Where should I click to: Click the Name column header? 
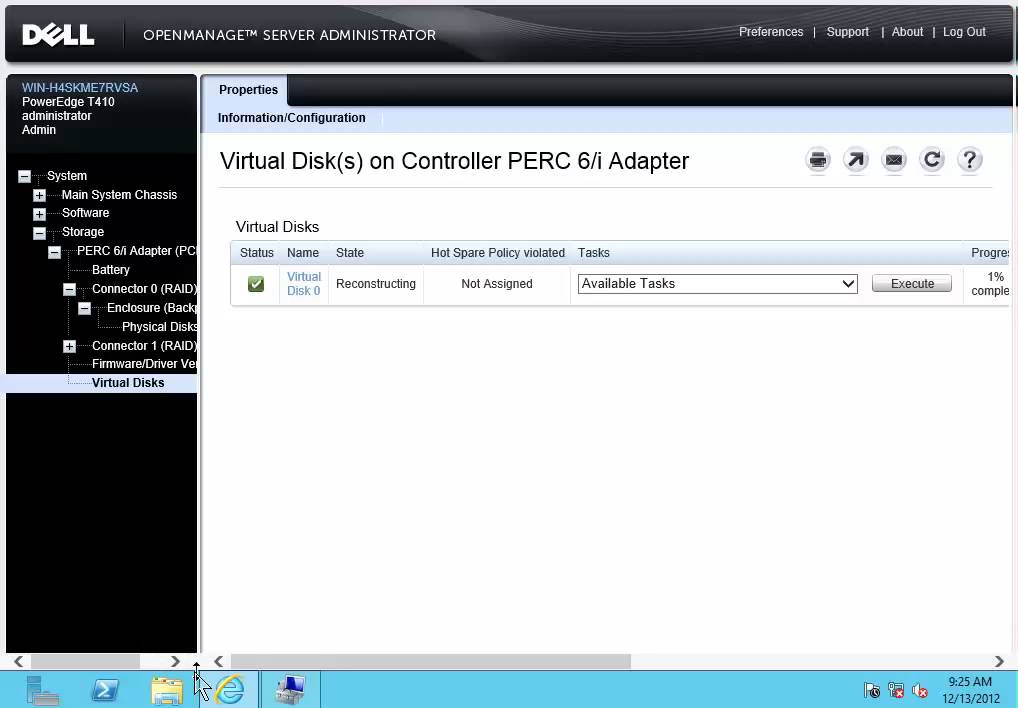coord(303,253)
